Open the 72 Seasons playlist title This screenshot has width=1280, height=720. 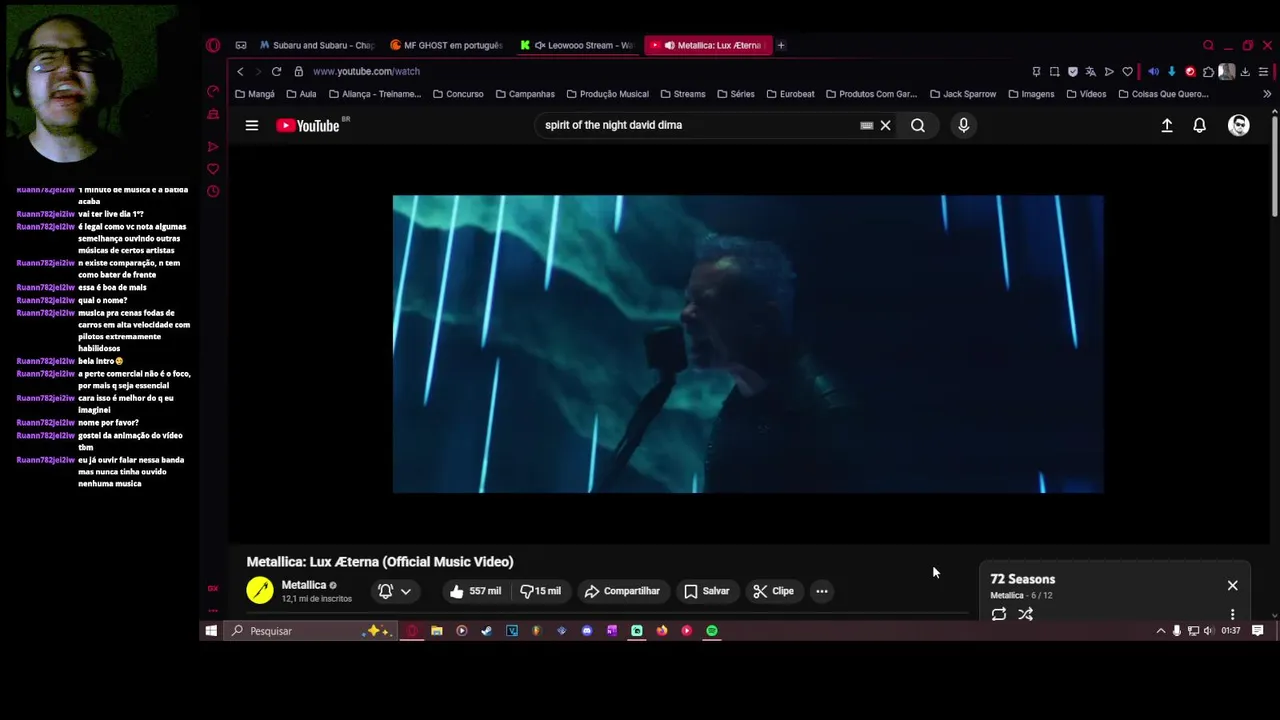click(x=1023, y=579)
